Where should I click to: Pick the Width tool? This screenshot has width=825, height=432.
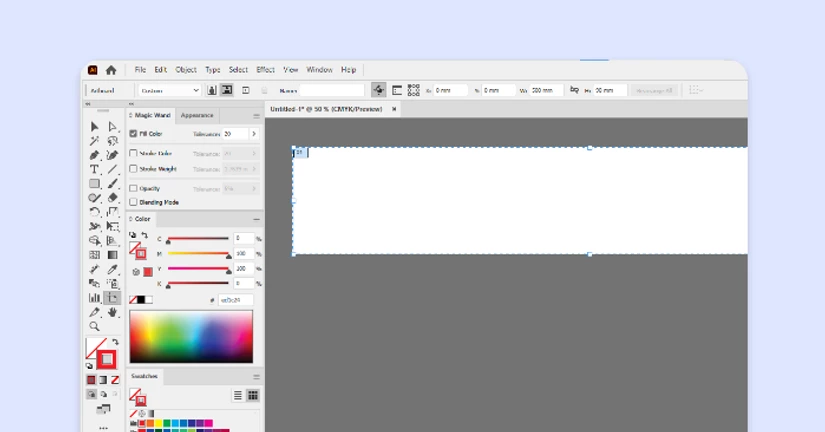pyautogui.click(x=94, y=226)
